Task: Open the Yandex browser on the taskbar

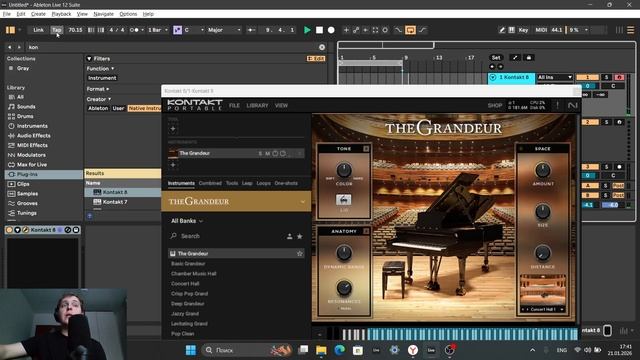Action: pos(413,350)
